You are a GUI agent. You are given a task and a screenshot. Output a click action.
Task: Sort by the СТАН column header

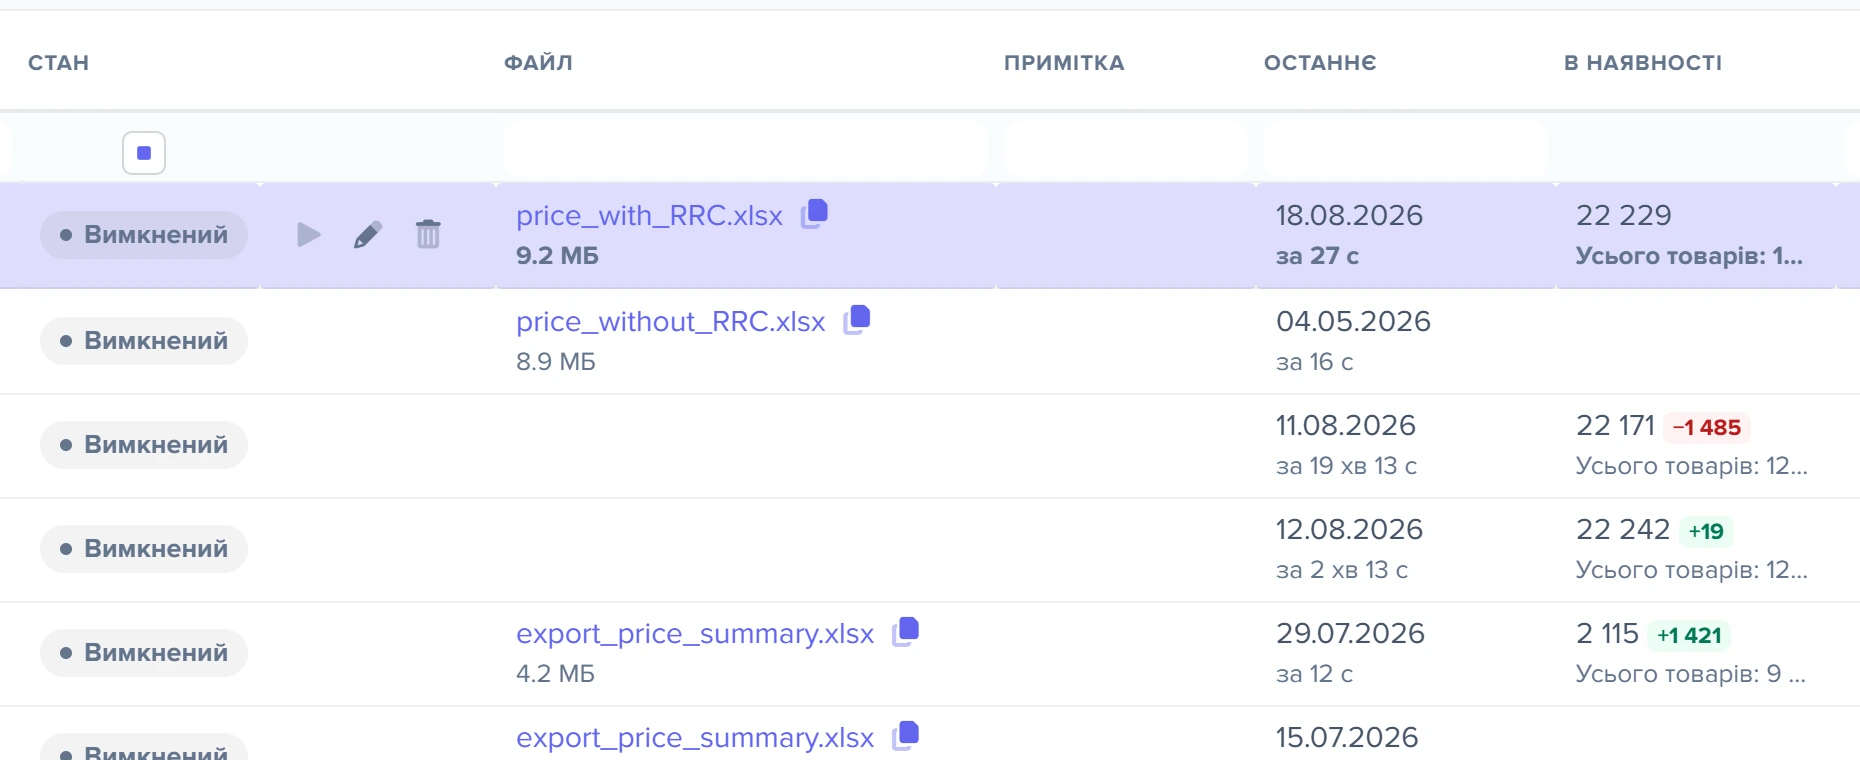(59, 63)
